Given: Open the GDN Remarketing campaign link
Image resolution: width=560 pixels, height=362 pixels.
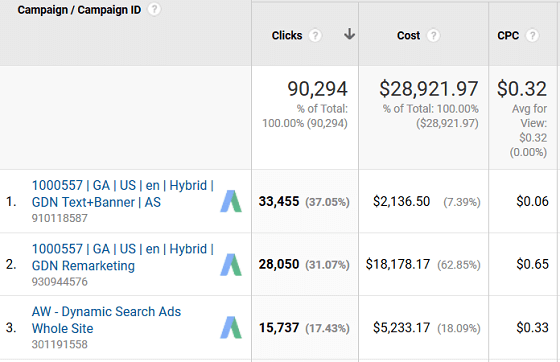Looking at the screenshot, I should pos(122,257).
